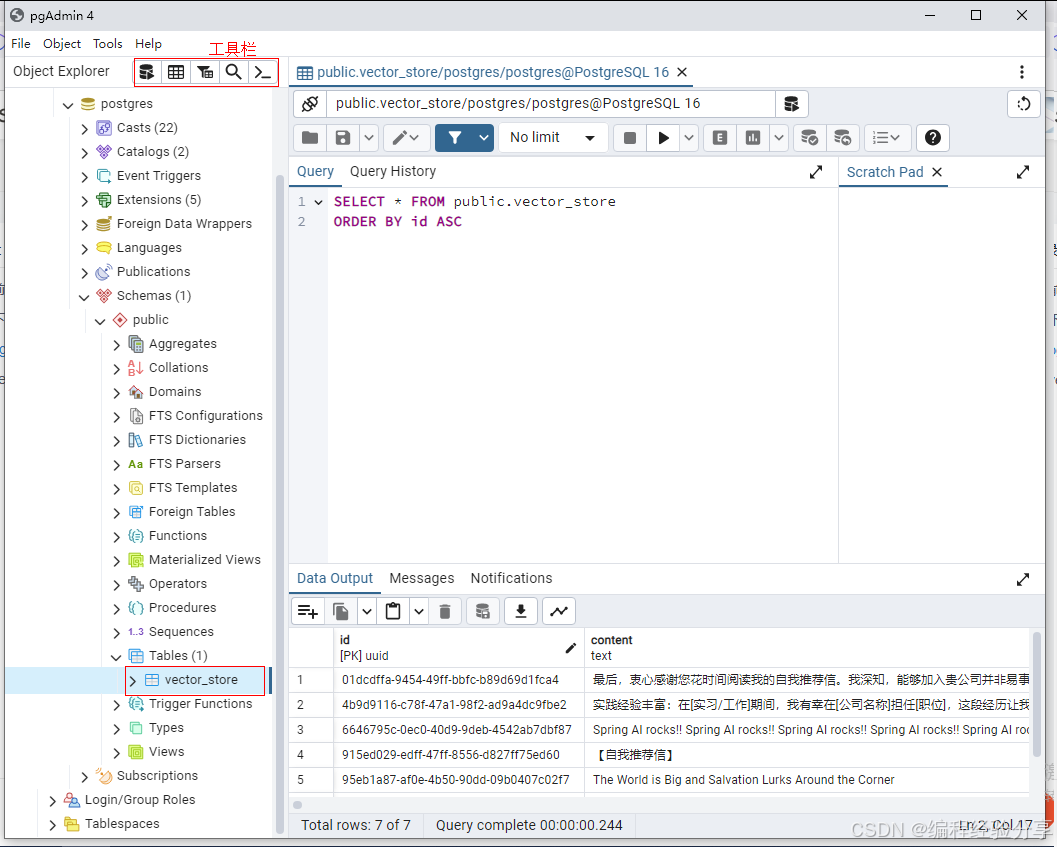Screen dimensions: 1057x847
Task: Expand the Functions tree node
Action: coord(117,536)
